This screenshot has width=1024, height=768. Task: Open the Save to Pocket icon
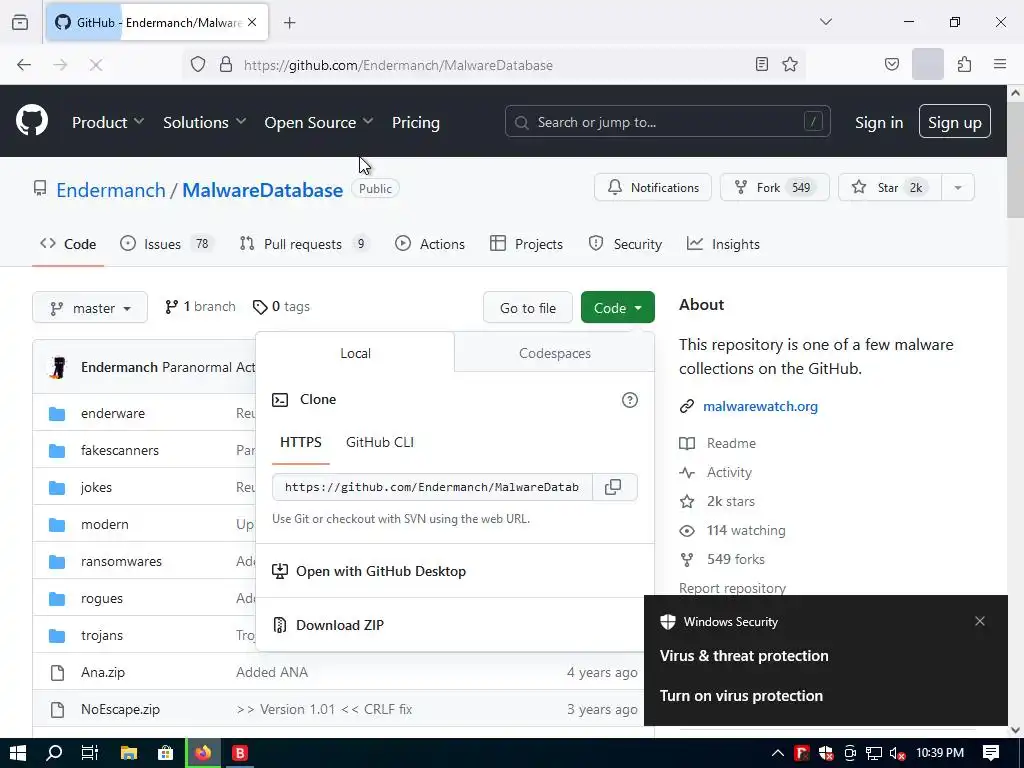(x=891, y=65)
